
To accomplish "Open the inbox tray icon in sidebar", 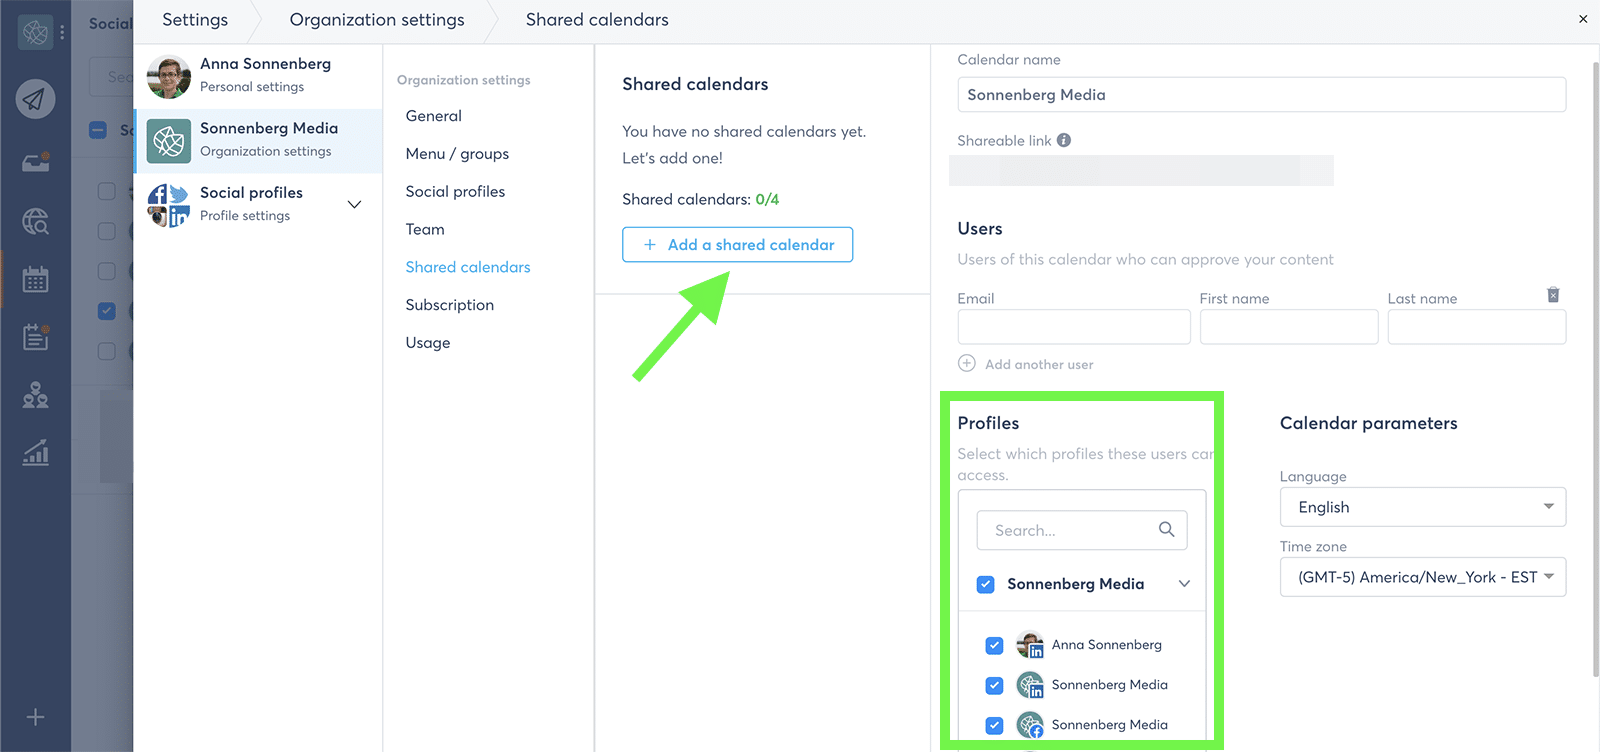I will coord(36,162).
